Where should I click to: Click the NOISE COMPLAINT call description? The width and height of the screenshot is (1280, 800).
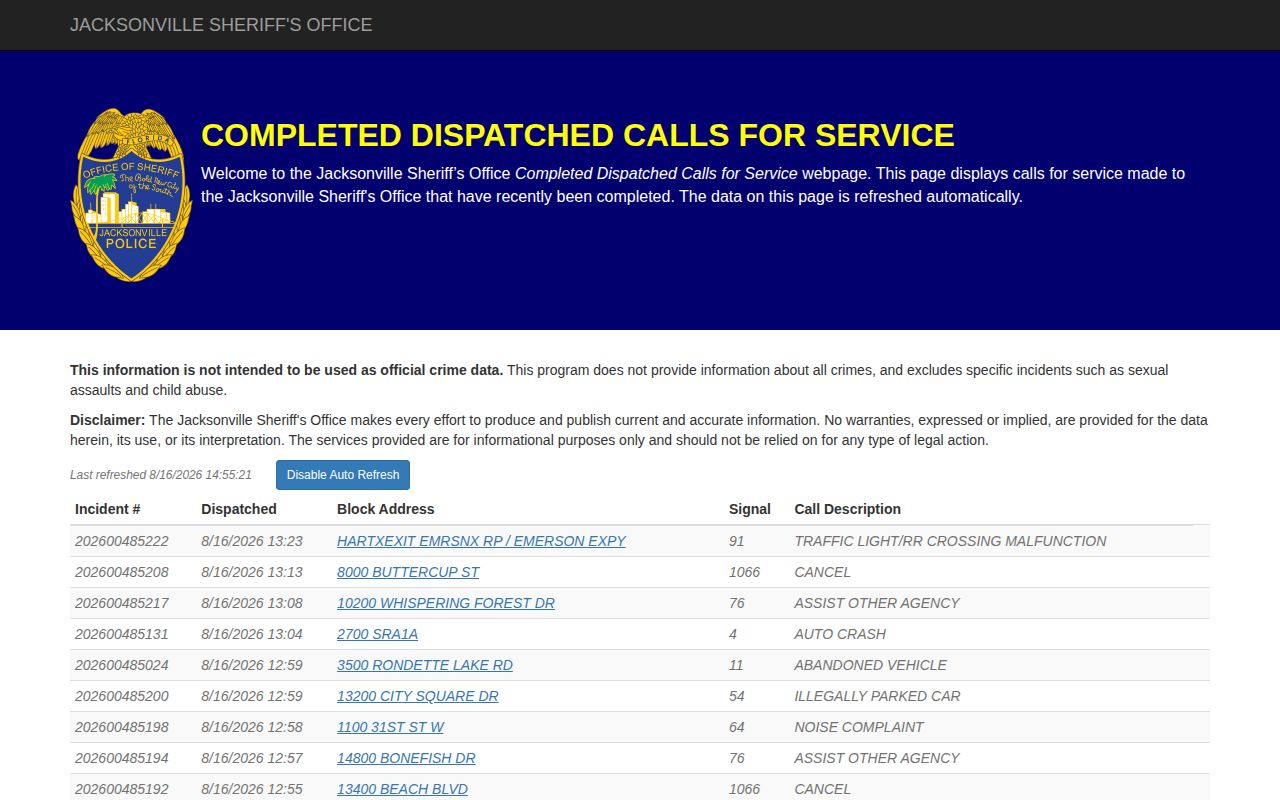click(x=859, y=727)
